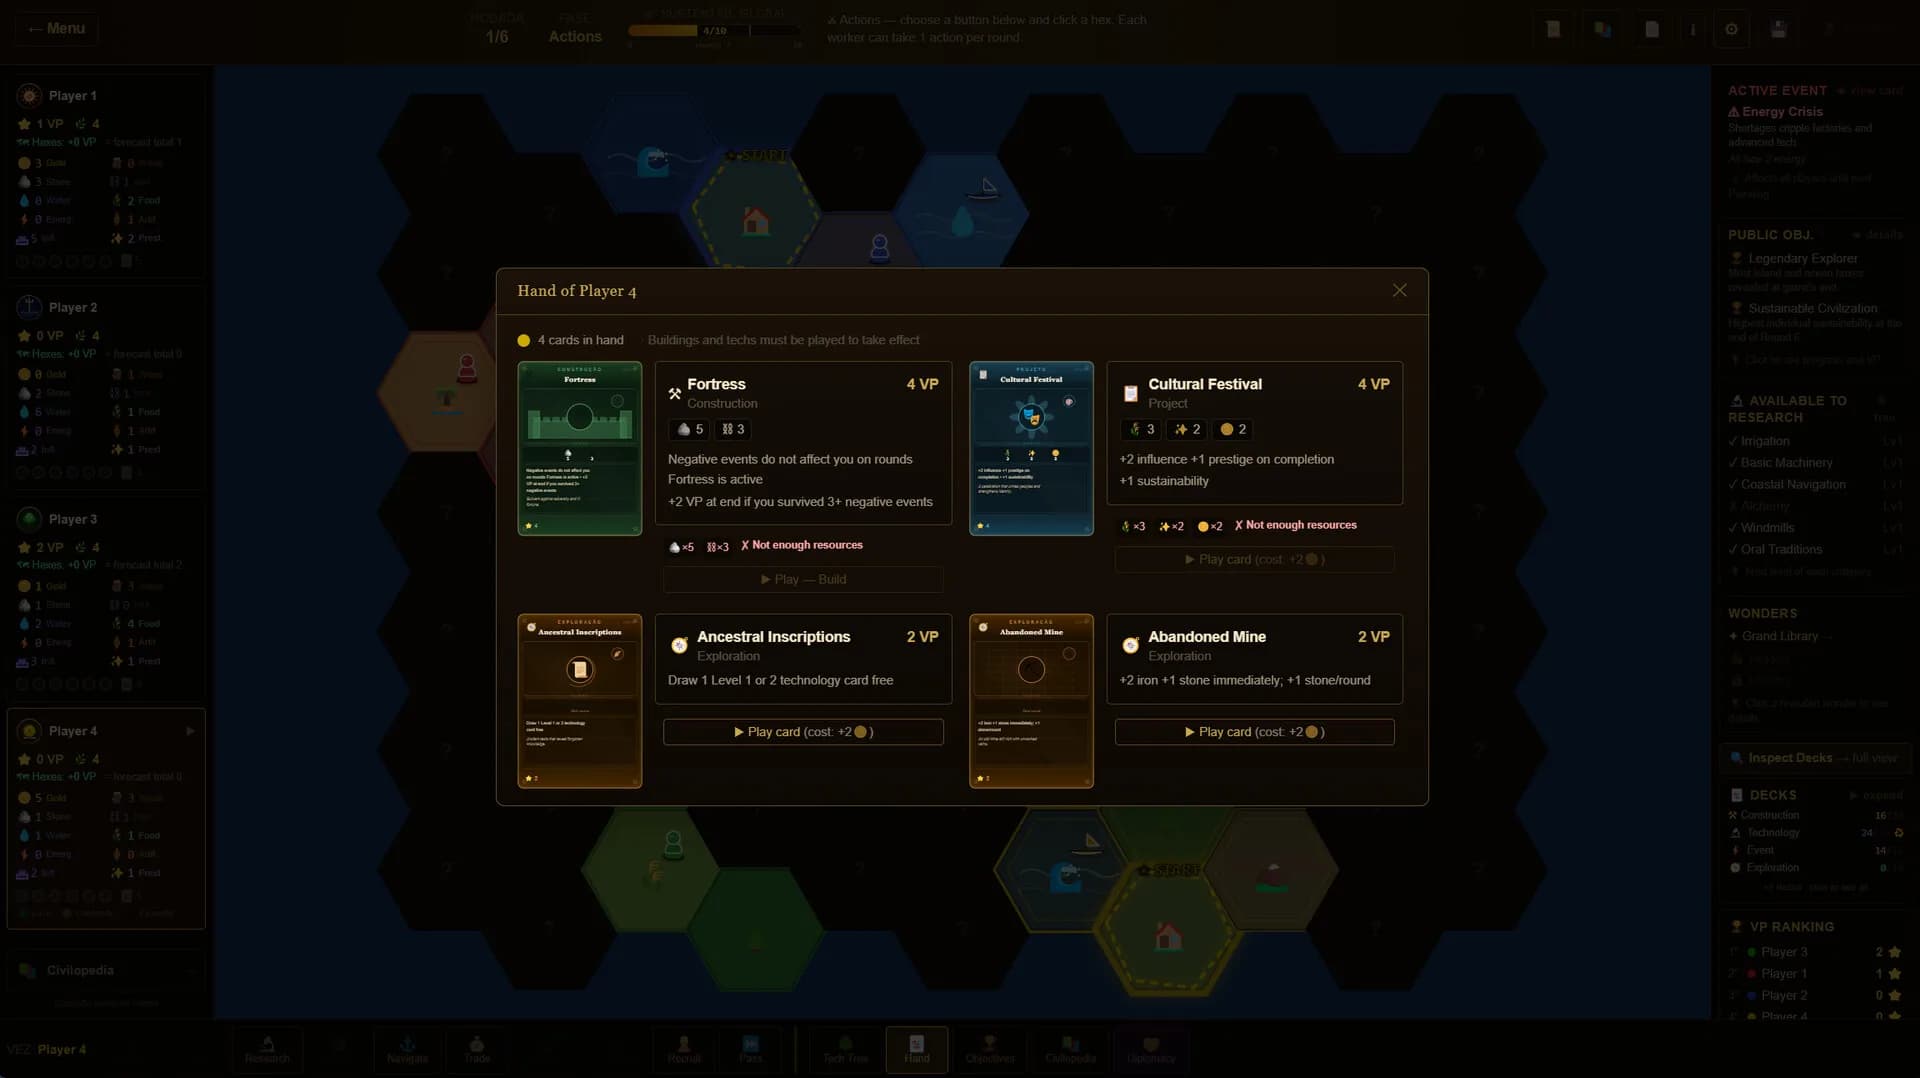Screen dimensions: 1920x1078
Task: Open the Civilopedia entry in left sidebar
Action: [x=106, y=971]
